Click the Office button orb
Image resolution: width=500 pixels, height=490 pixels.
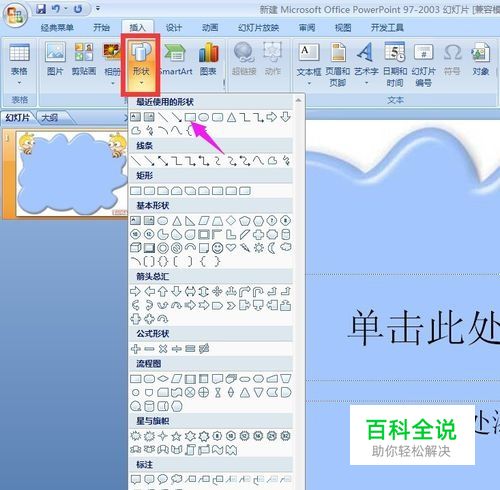click(15, 15)
